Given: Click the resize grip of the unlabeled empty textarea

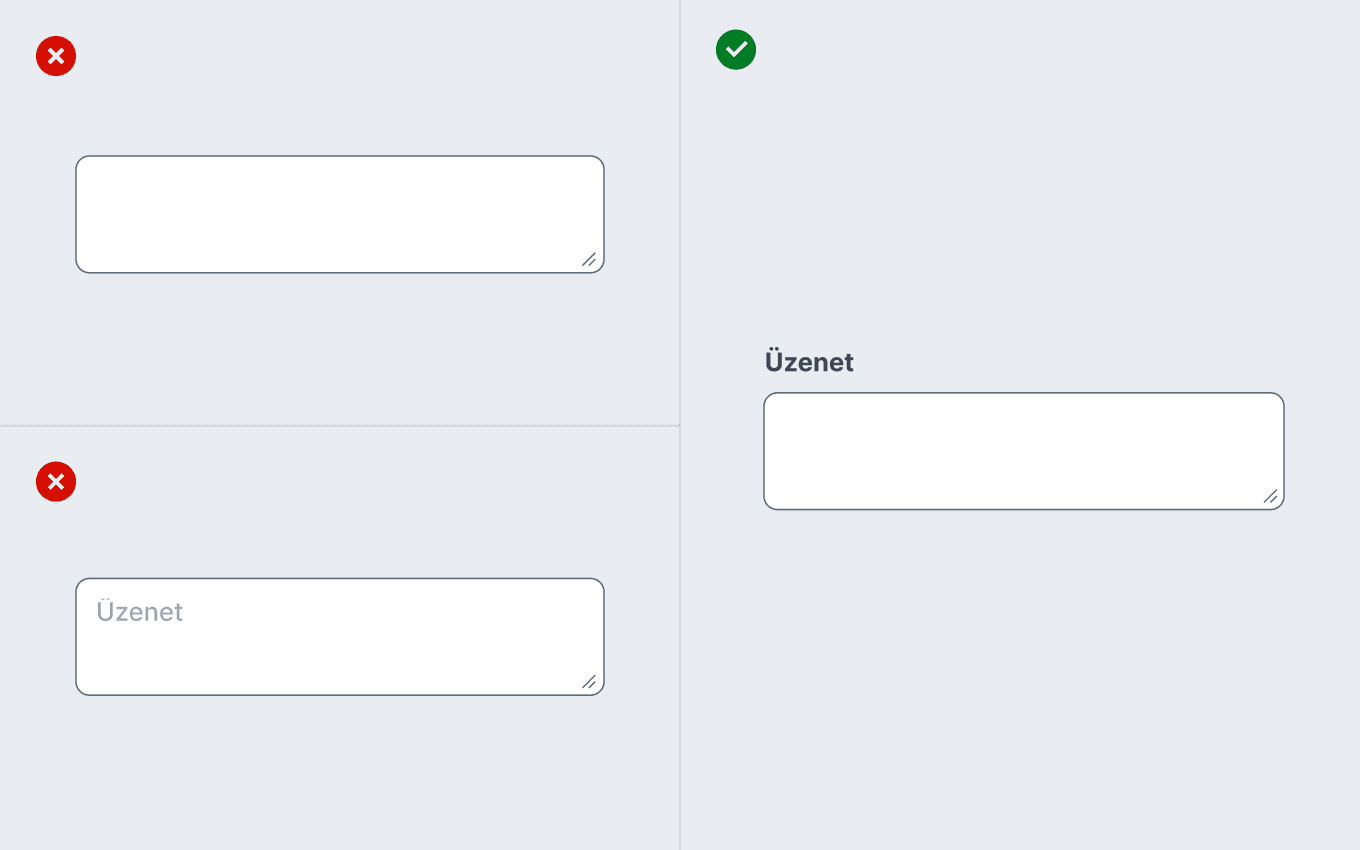Looking at the screenshot, I should point(589,260).
